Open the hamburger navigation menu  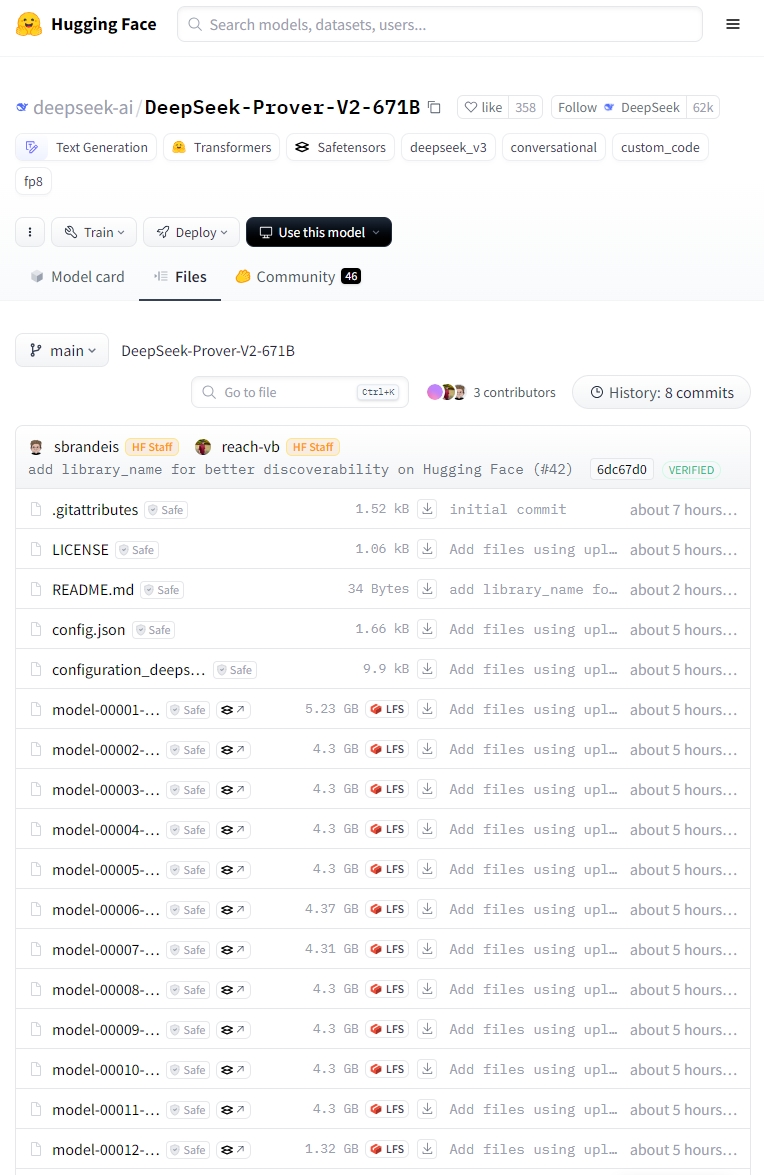point(733,25)
